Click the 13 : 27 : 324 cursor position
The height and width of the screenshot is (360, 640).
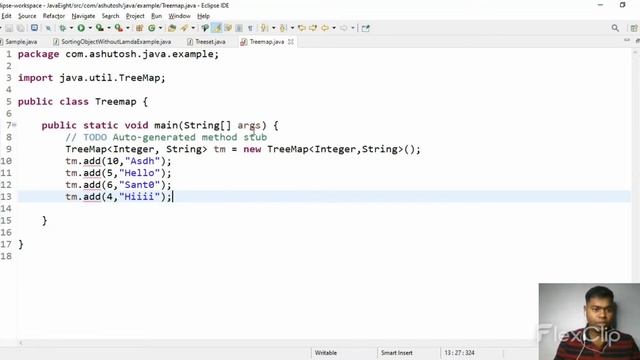click(x=459, y=353)
